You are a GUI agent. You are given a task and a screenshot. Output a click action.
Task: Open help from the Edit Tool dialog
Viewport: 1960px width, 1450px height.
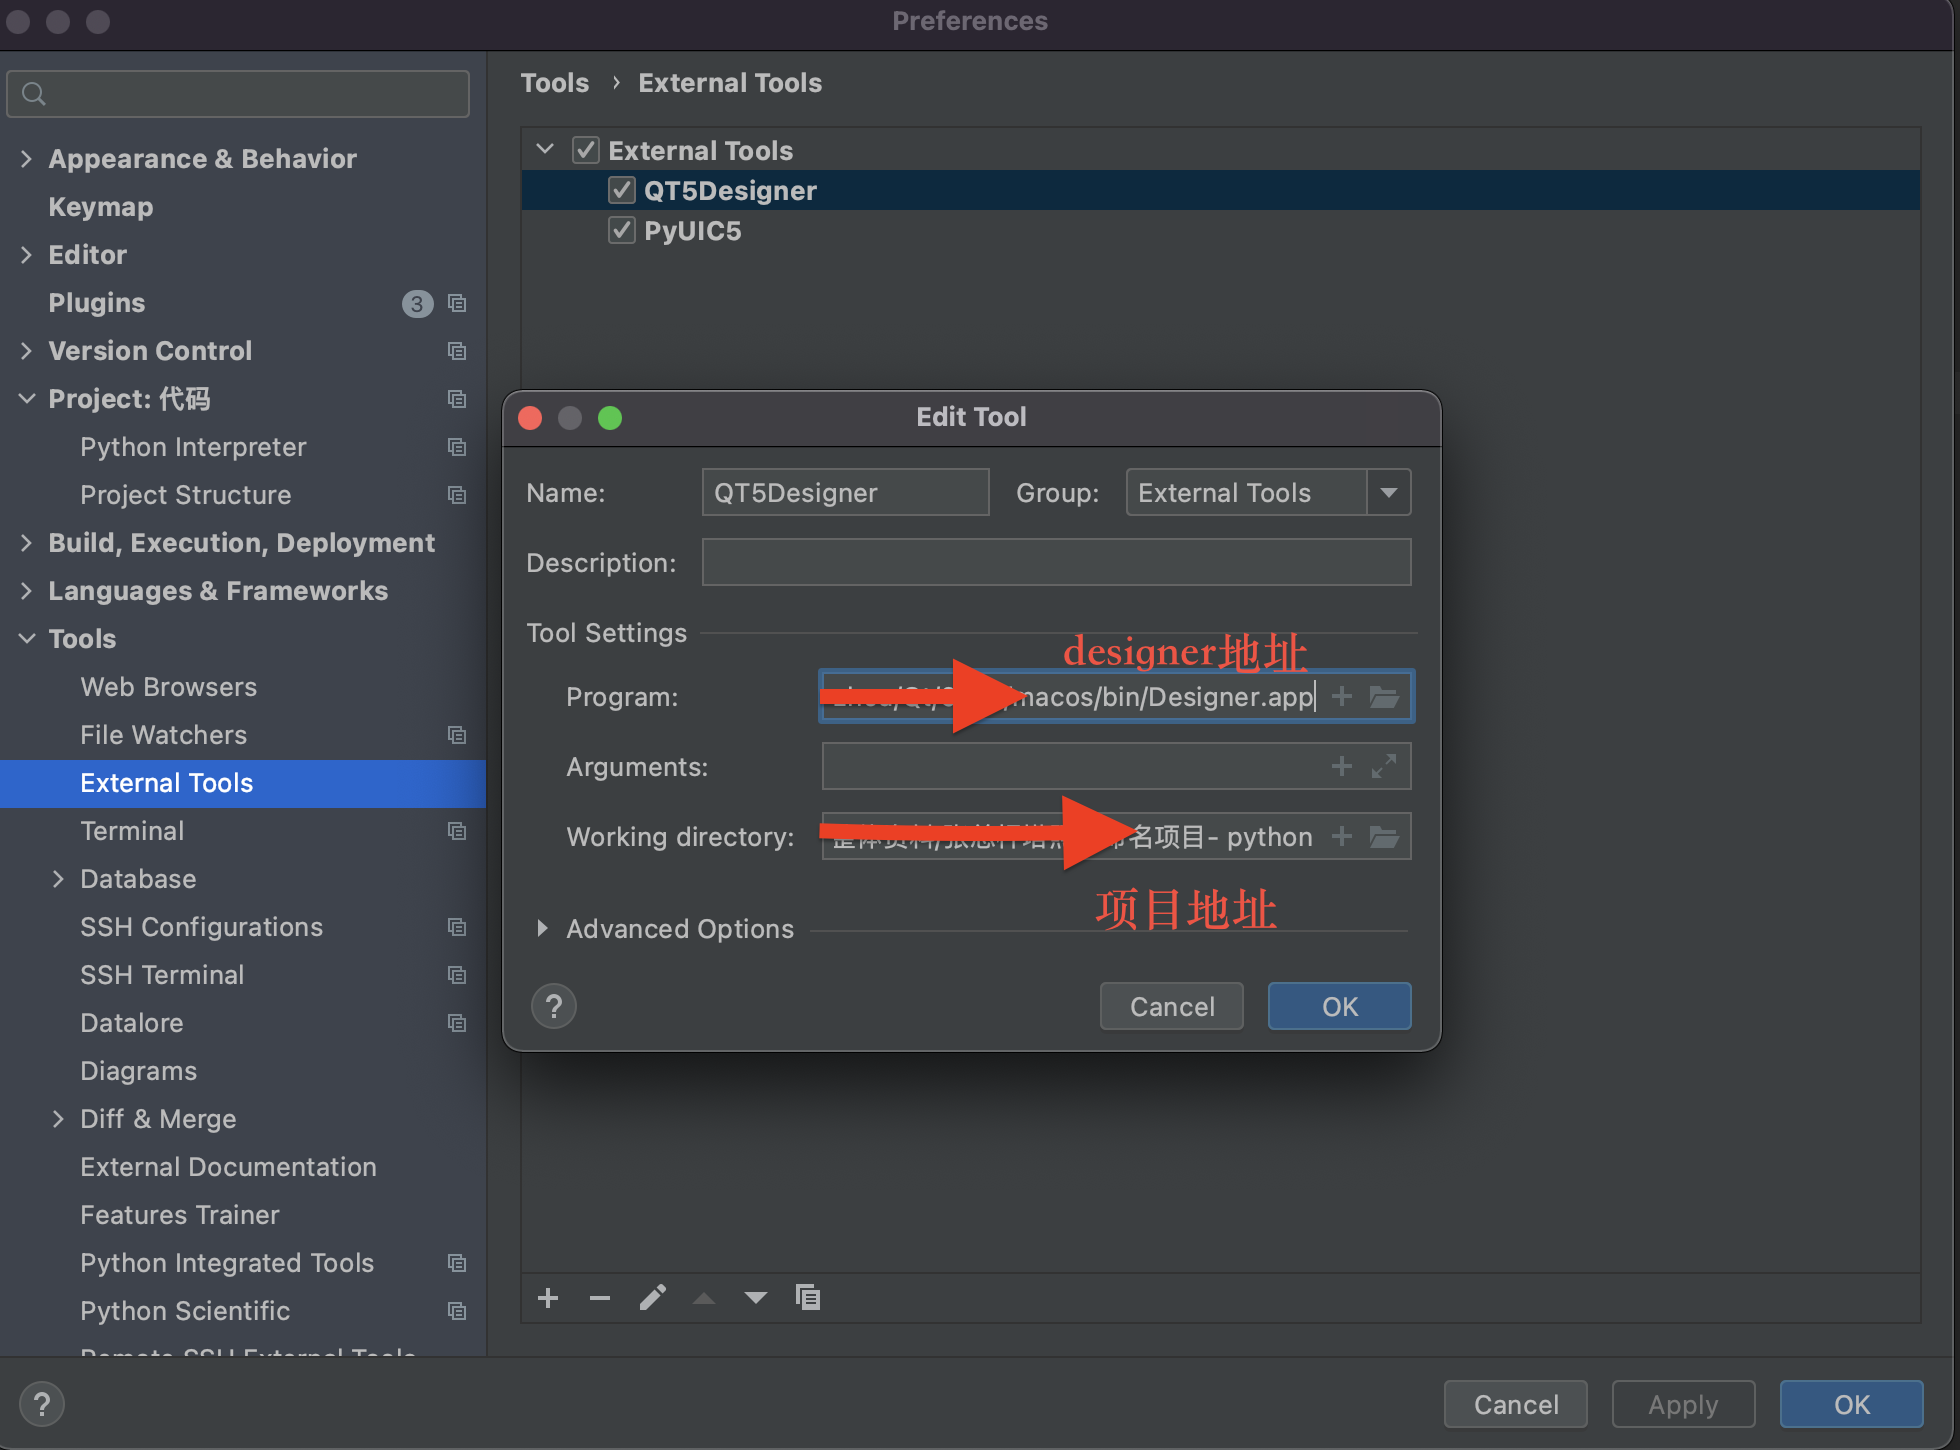[553, 1006]
